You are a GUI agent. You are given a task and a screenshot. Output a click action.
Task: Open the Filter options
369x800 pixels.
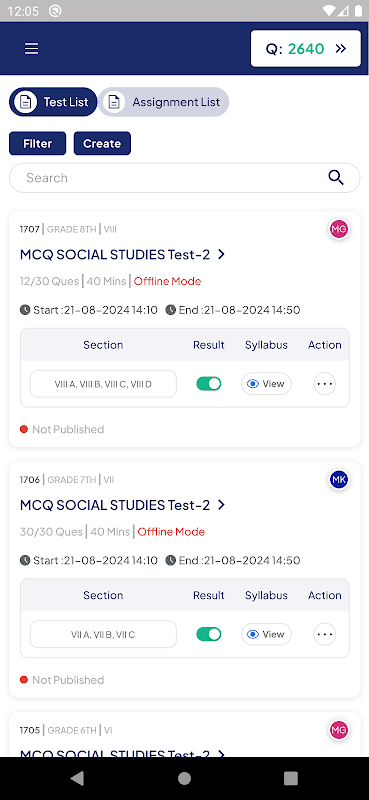[x=37, y=143]
